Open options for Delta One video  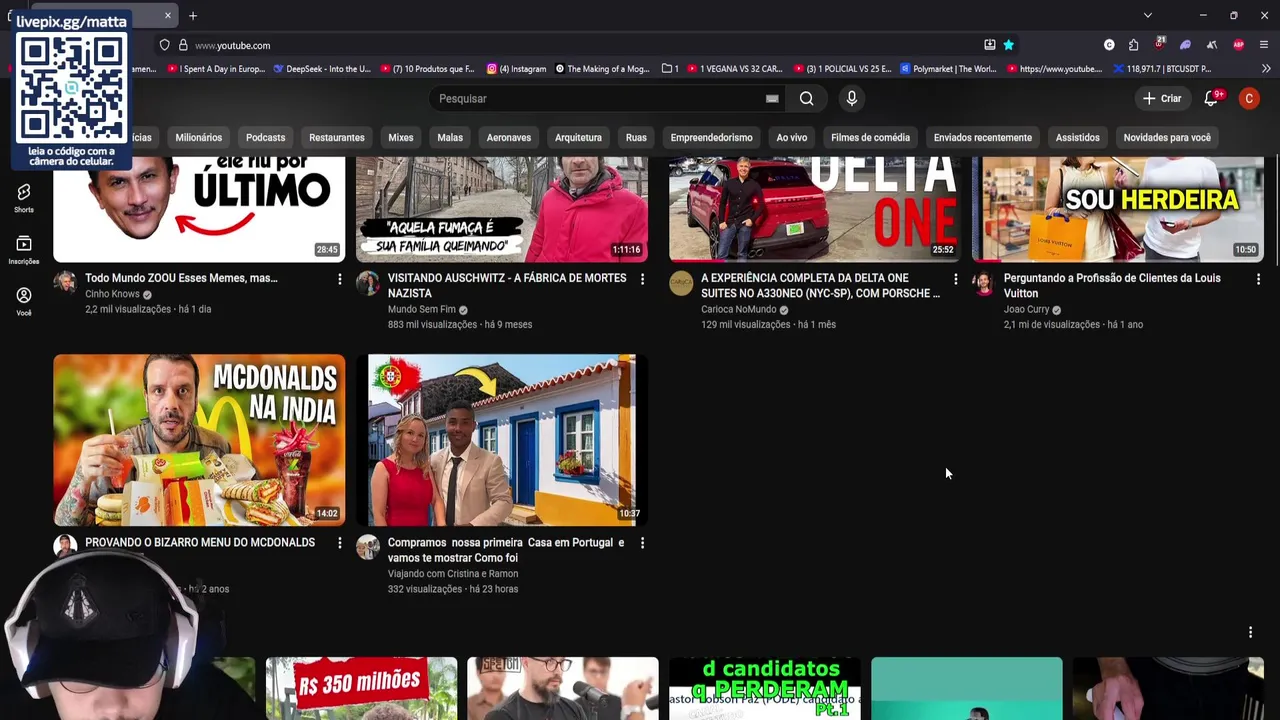pos(955,279)
